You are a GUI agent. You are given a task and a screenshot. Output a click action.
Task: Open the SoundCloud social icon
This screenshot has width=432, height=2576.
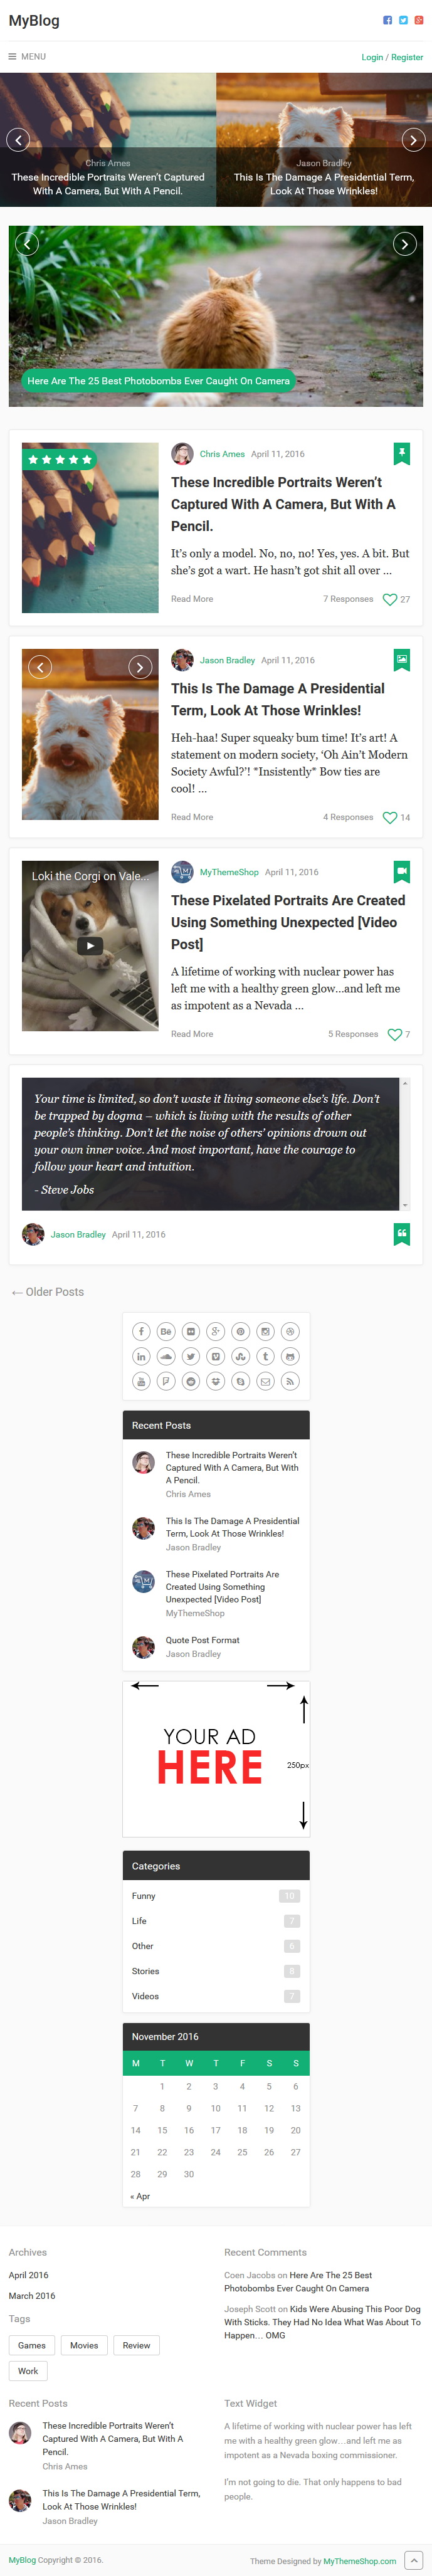(166, 1356)
